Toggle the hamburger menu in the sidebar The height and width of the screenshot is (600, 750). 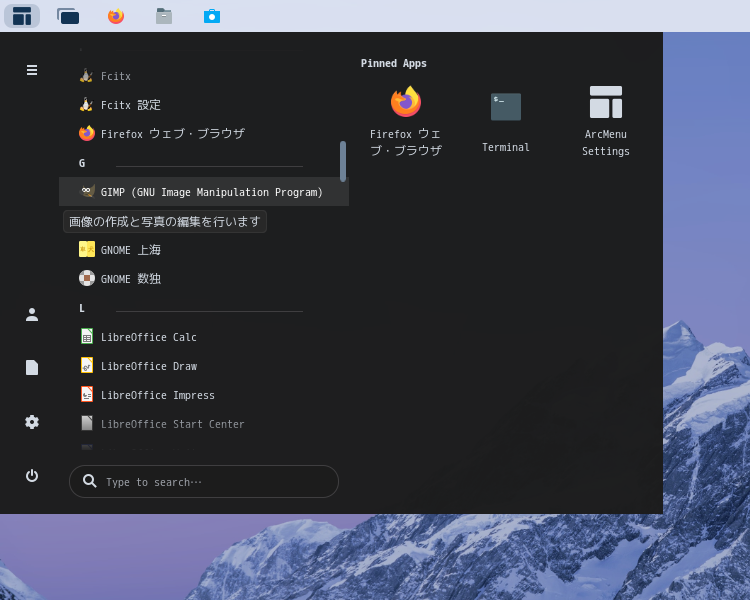click(x=32, y=70)
